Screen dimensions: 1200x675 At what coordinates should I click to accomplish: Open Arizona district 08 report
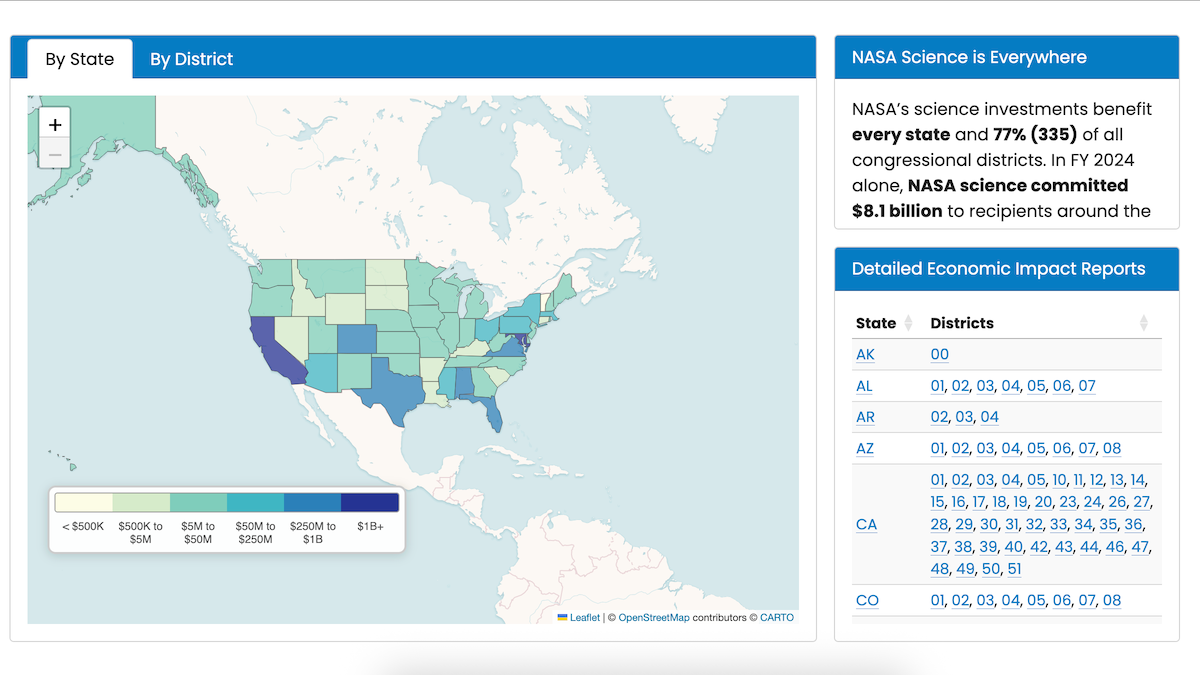(1112, 448)
